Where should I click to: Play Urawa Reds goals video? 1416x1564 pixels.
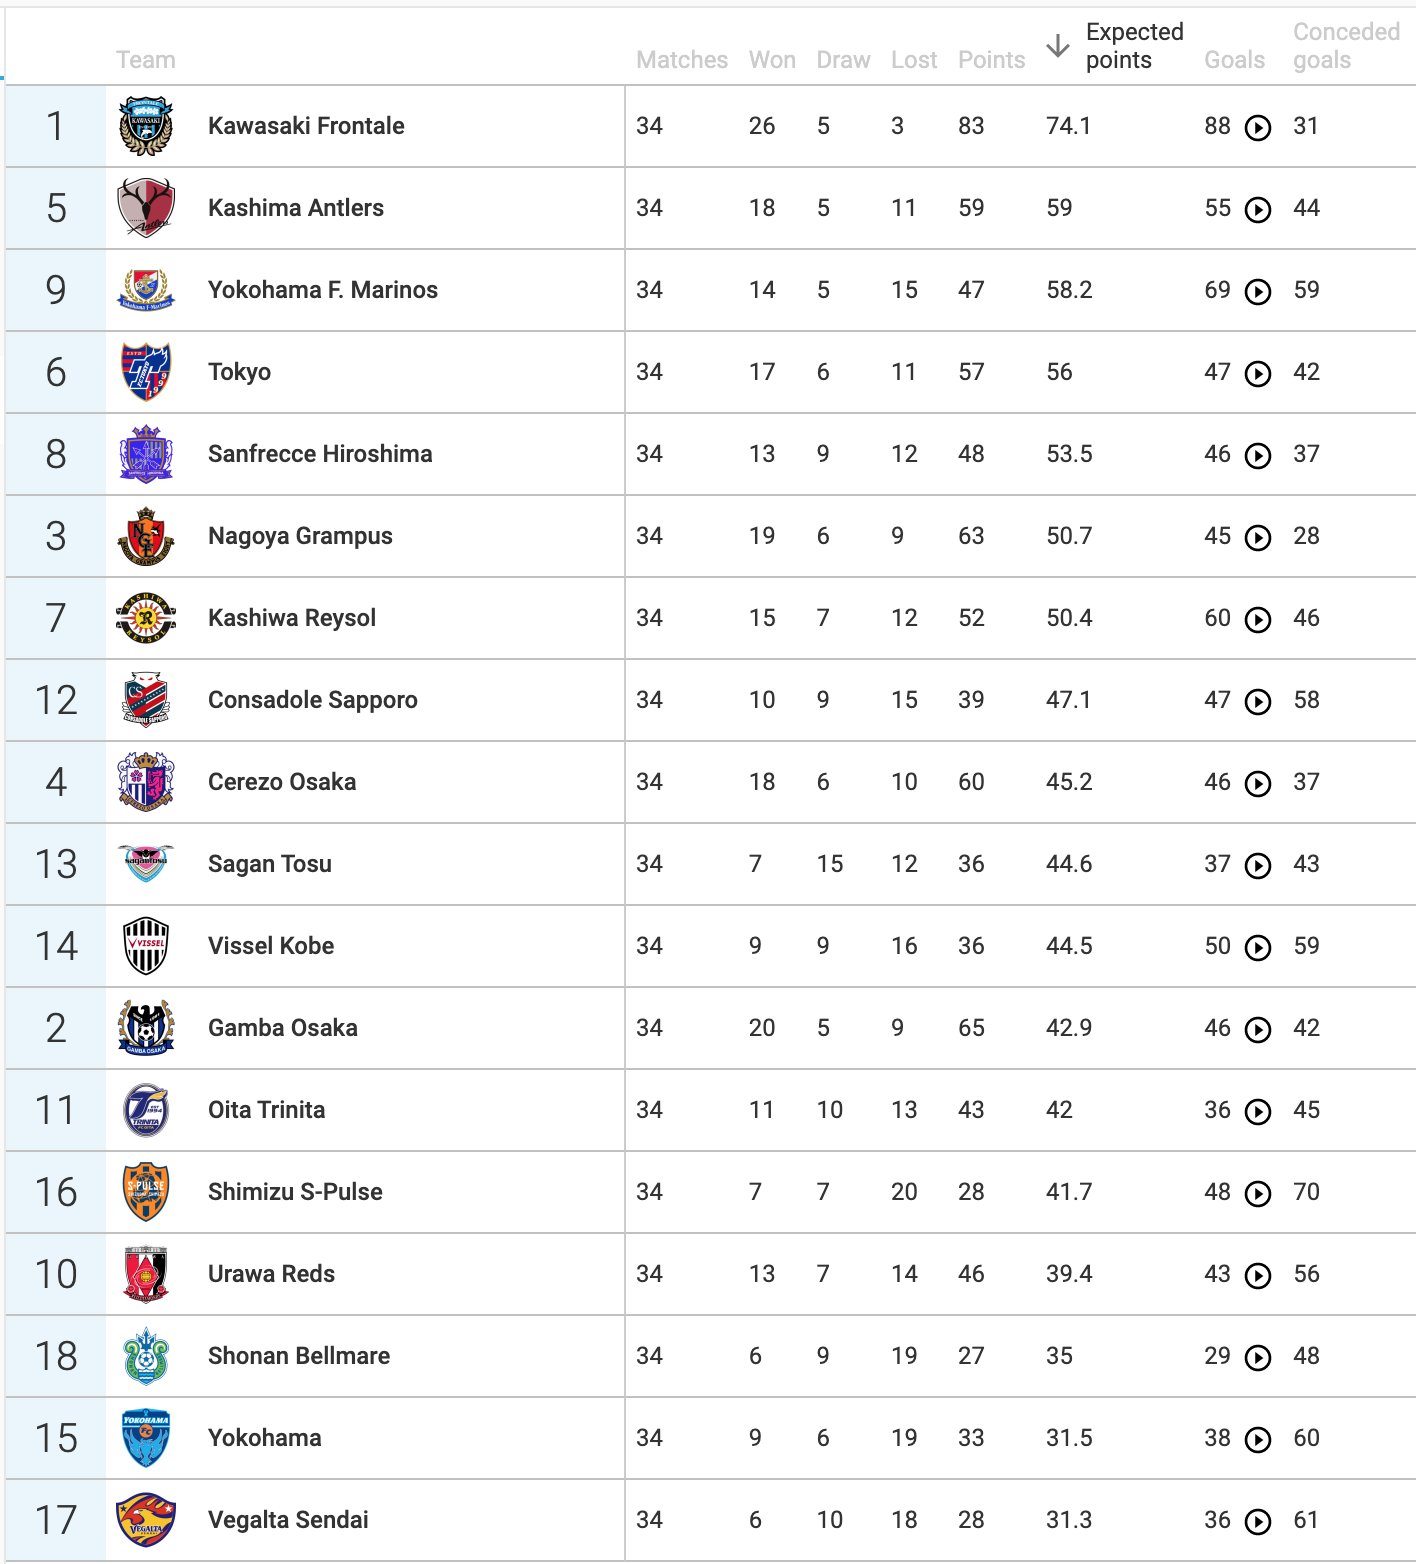pos(1258,1275)
